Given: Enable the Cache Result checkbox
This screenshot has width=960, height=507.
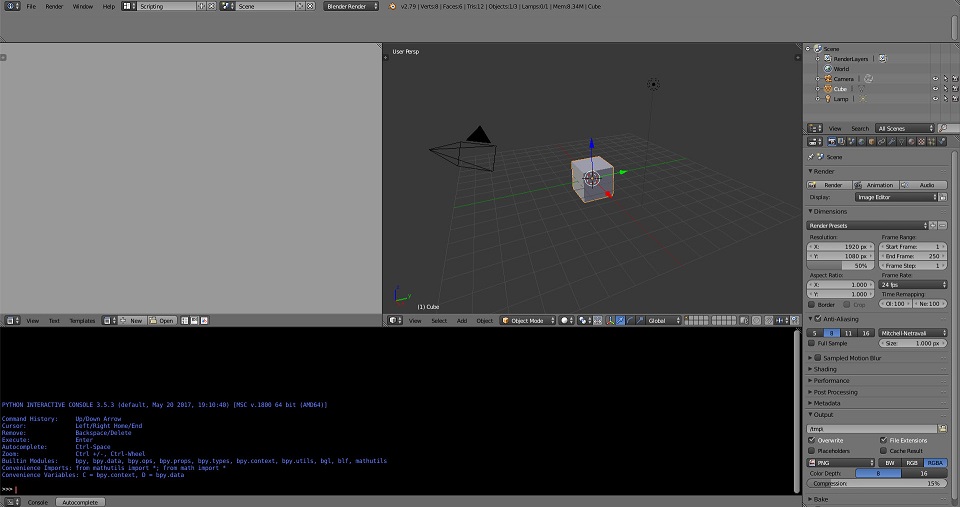Looking at the screenshot, I should click(883, 451).
